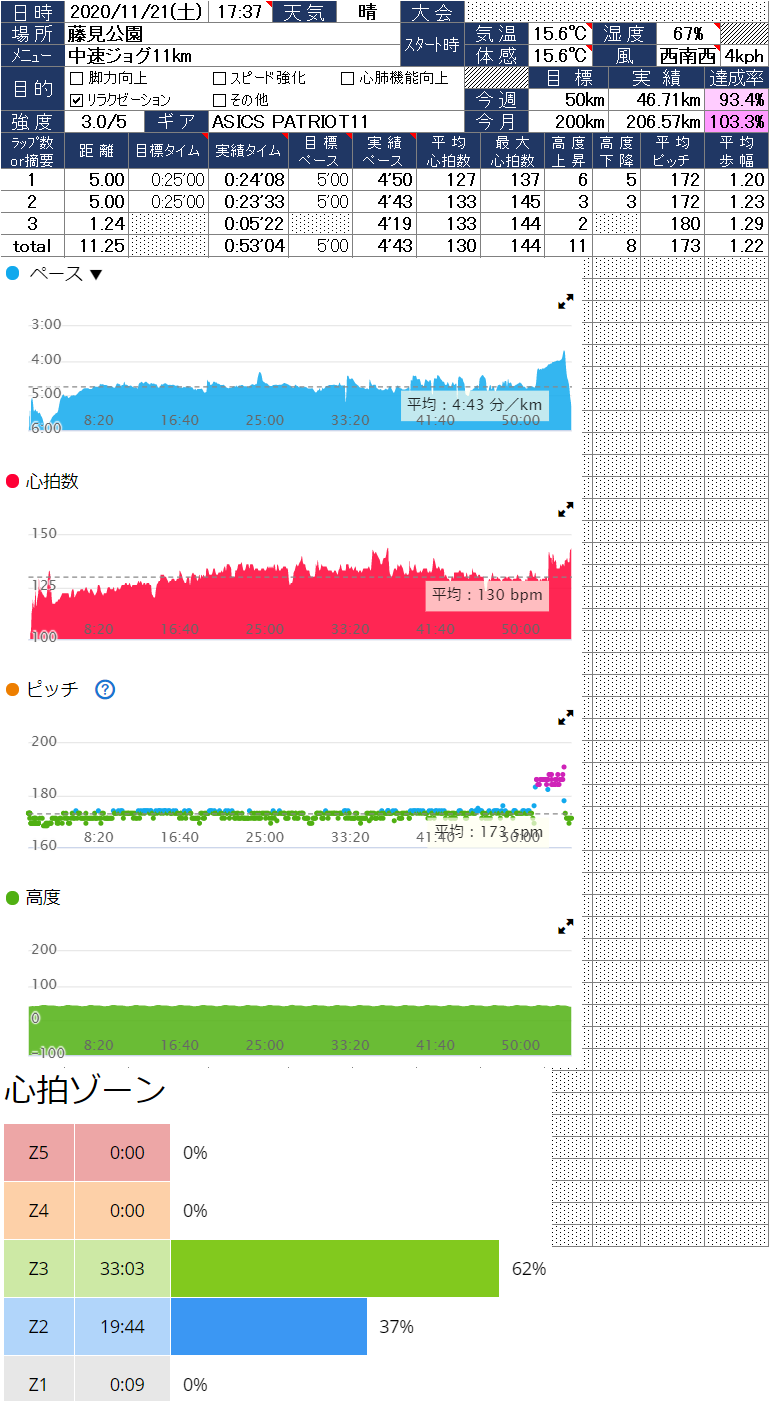Expand the altitude chart to fullscreen
Screen dimensions: 769x1401
(565, 926)
